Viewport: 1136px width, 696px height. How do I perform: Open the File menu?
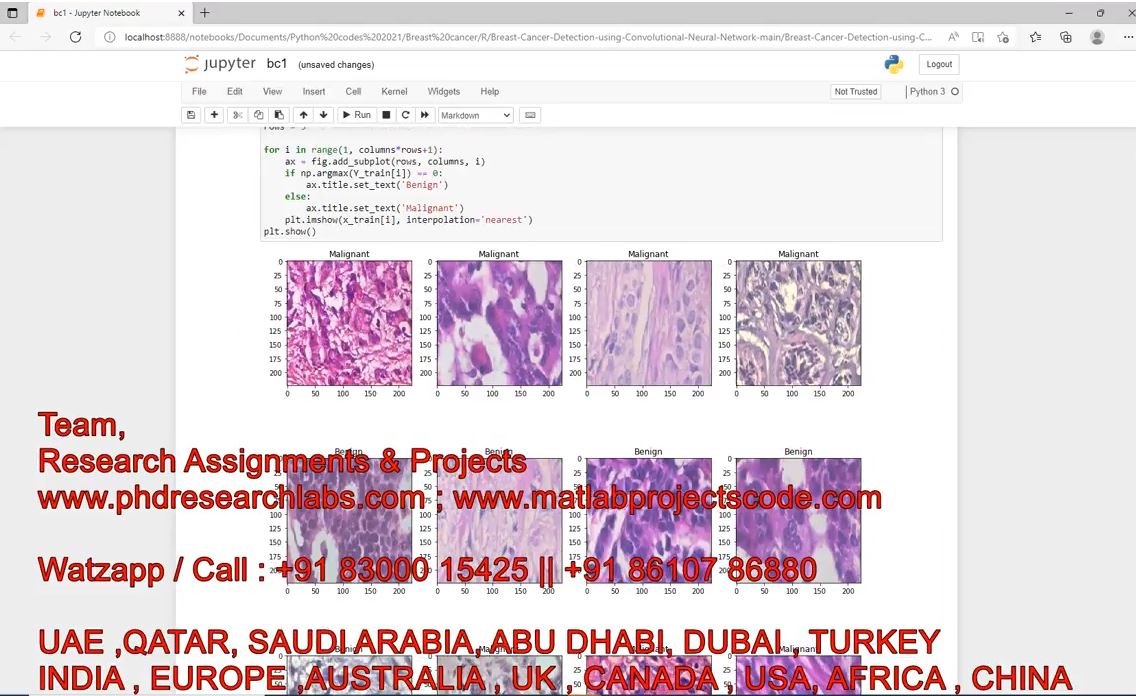coord(199,92)
